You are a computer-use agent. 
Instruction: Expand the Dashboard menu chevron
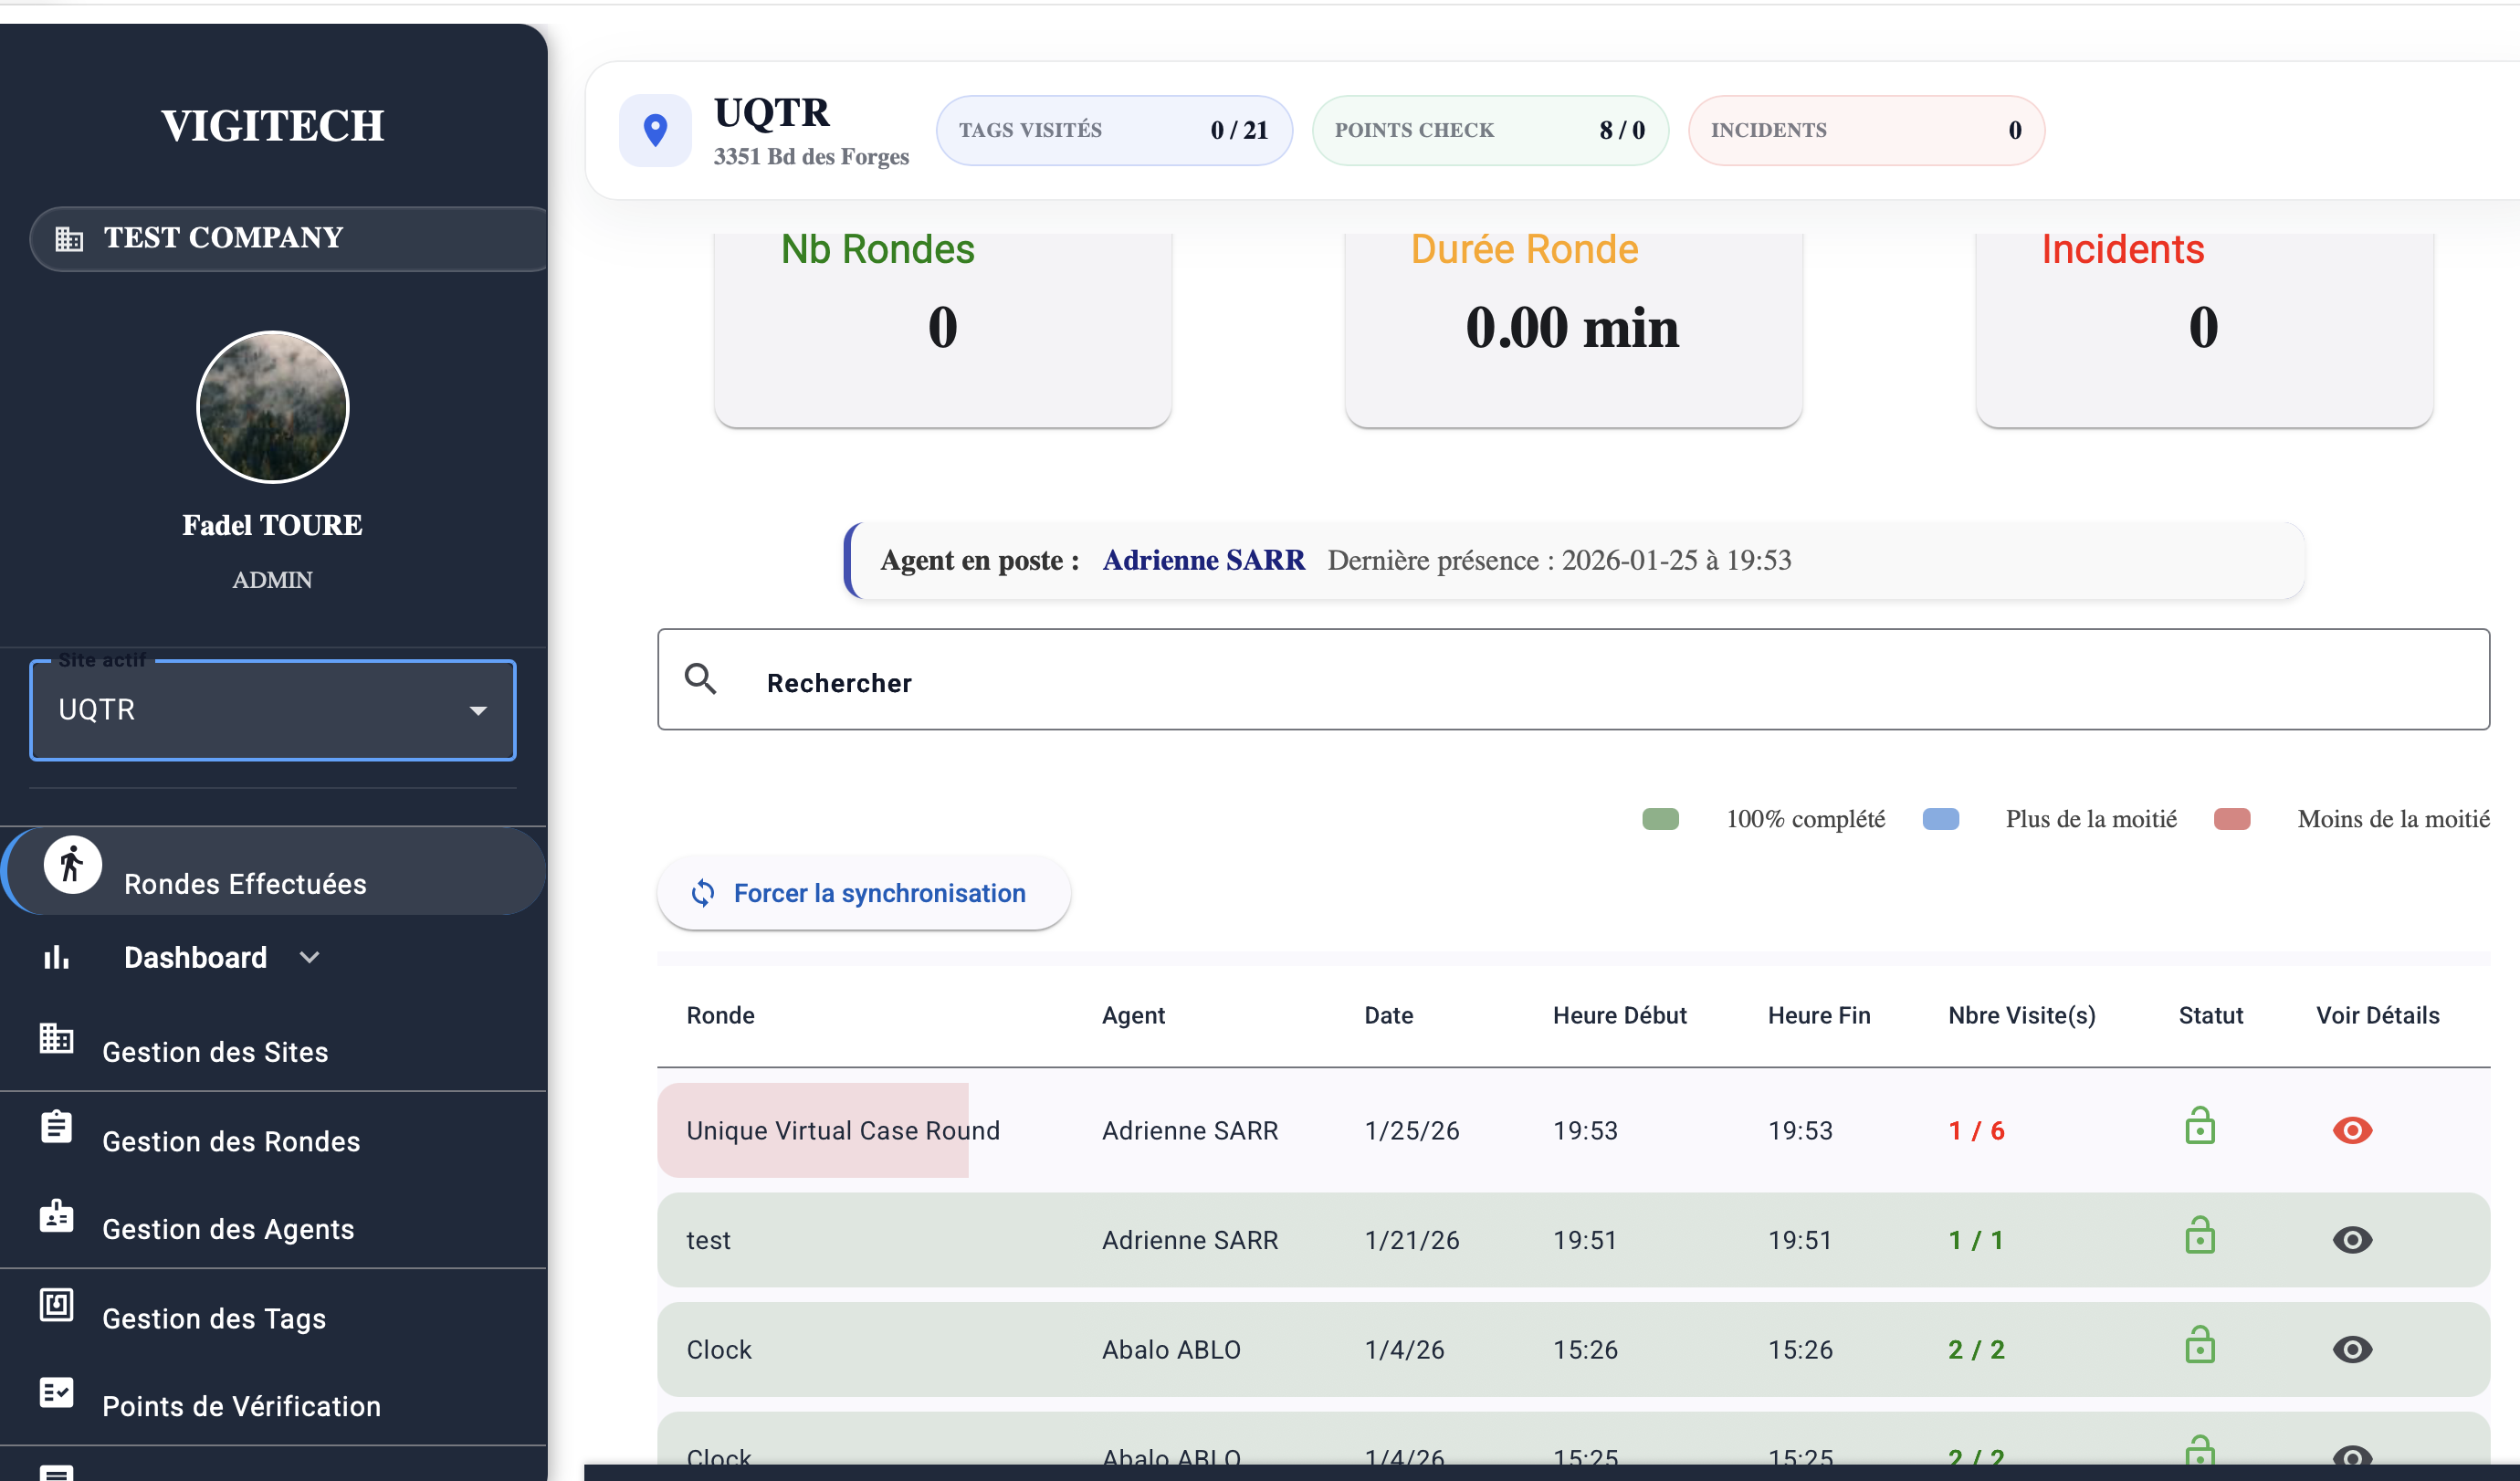[x=310, y=958]
